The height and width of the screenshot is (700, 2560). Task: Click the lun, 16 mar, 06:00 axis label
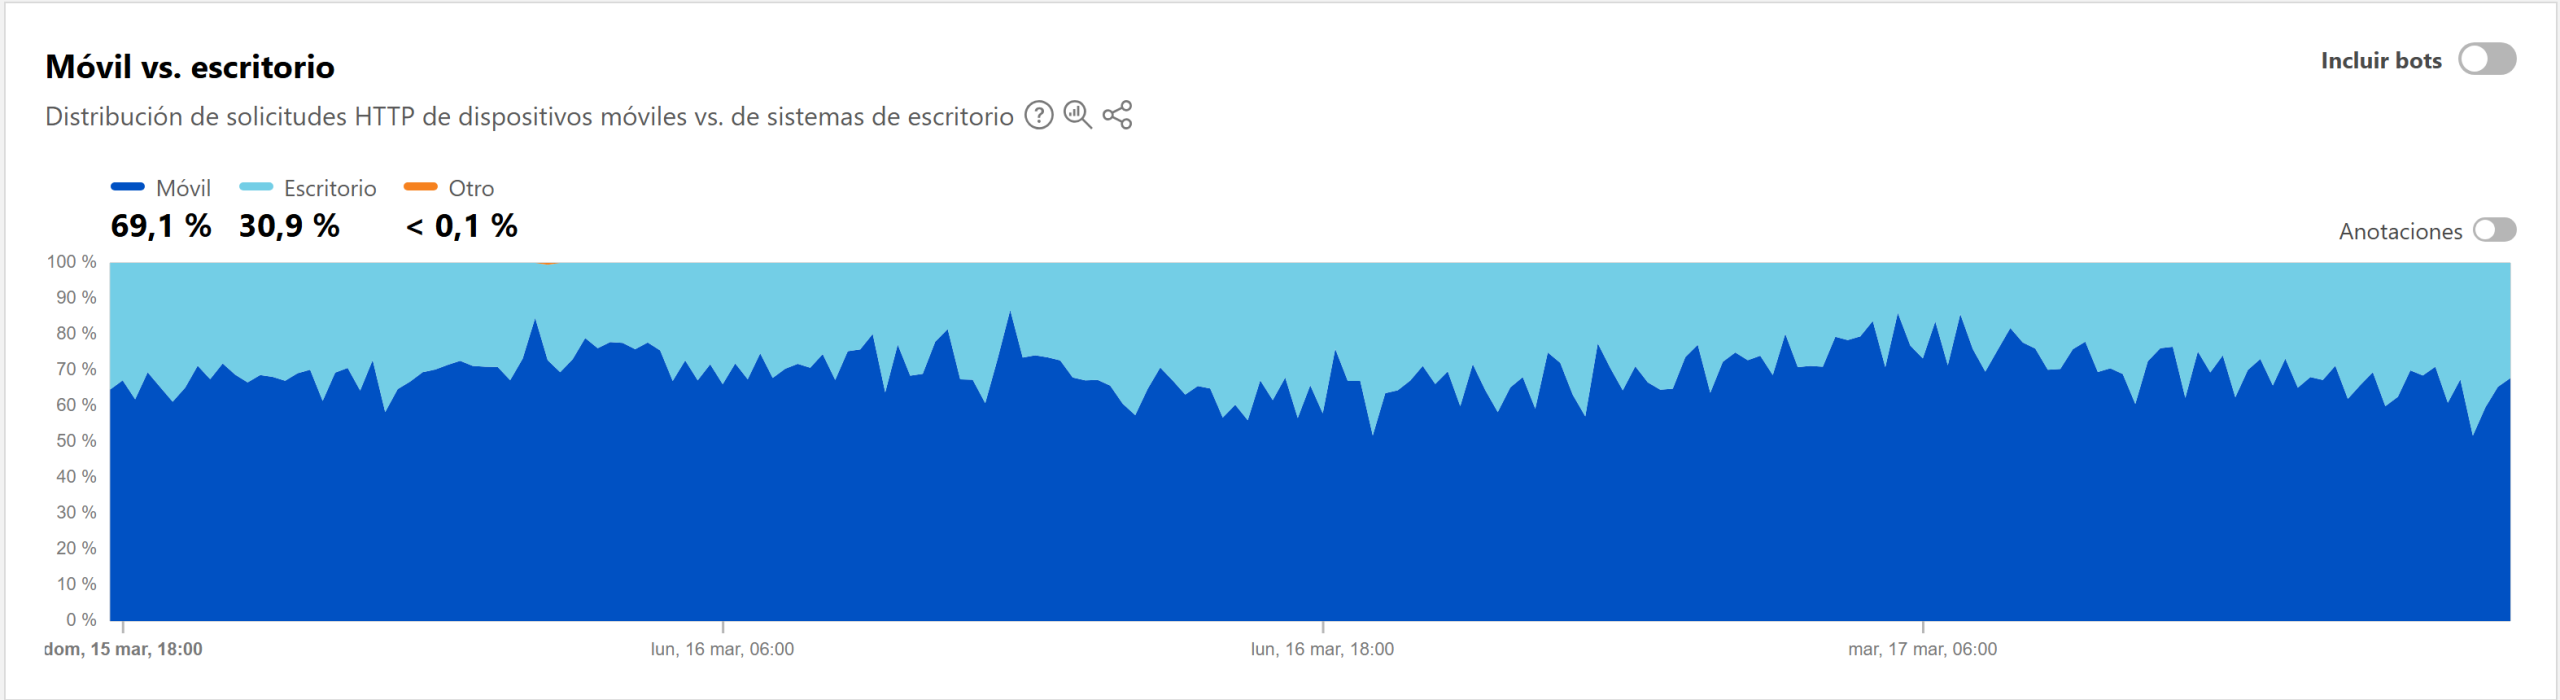tap(722, 650)
